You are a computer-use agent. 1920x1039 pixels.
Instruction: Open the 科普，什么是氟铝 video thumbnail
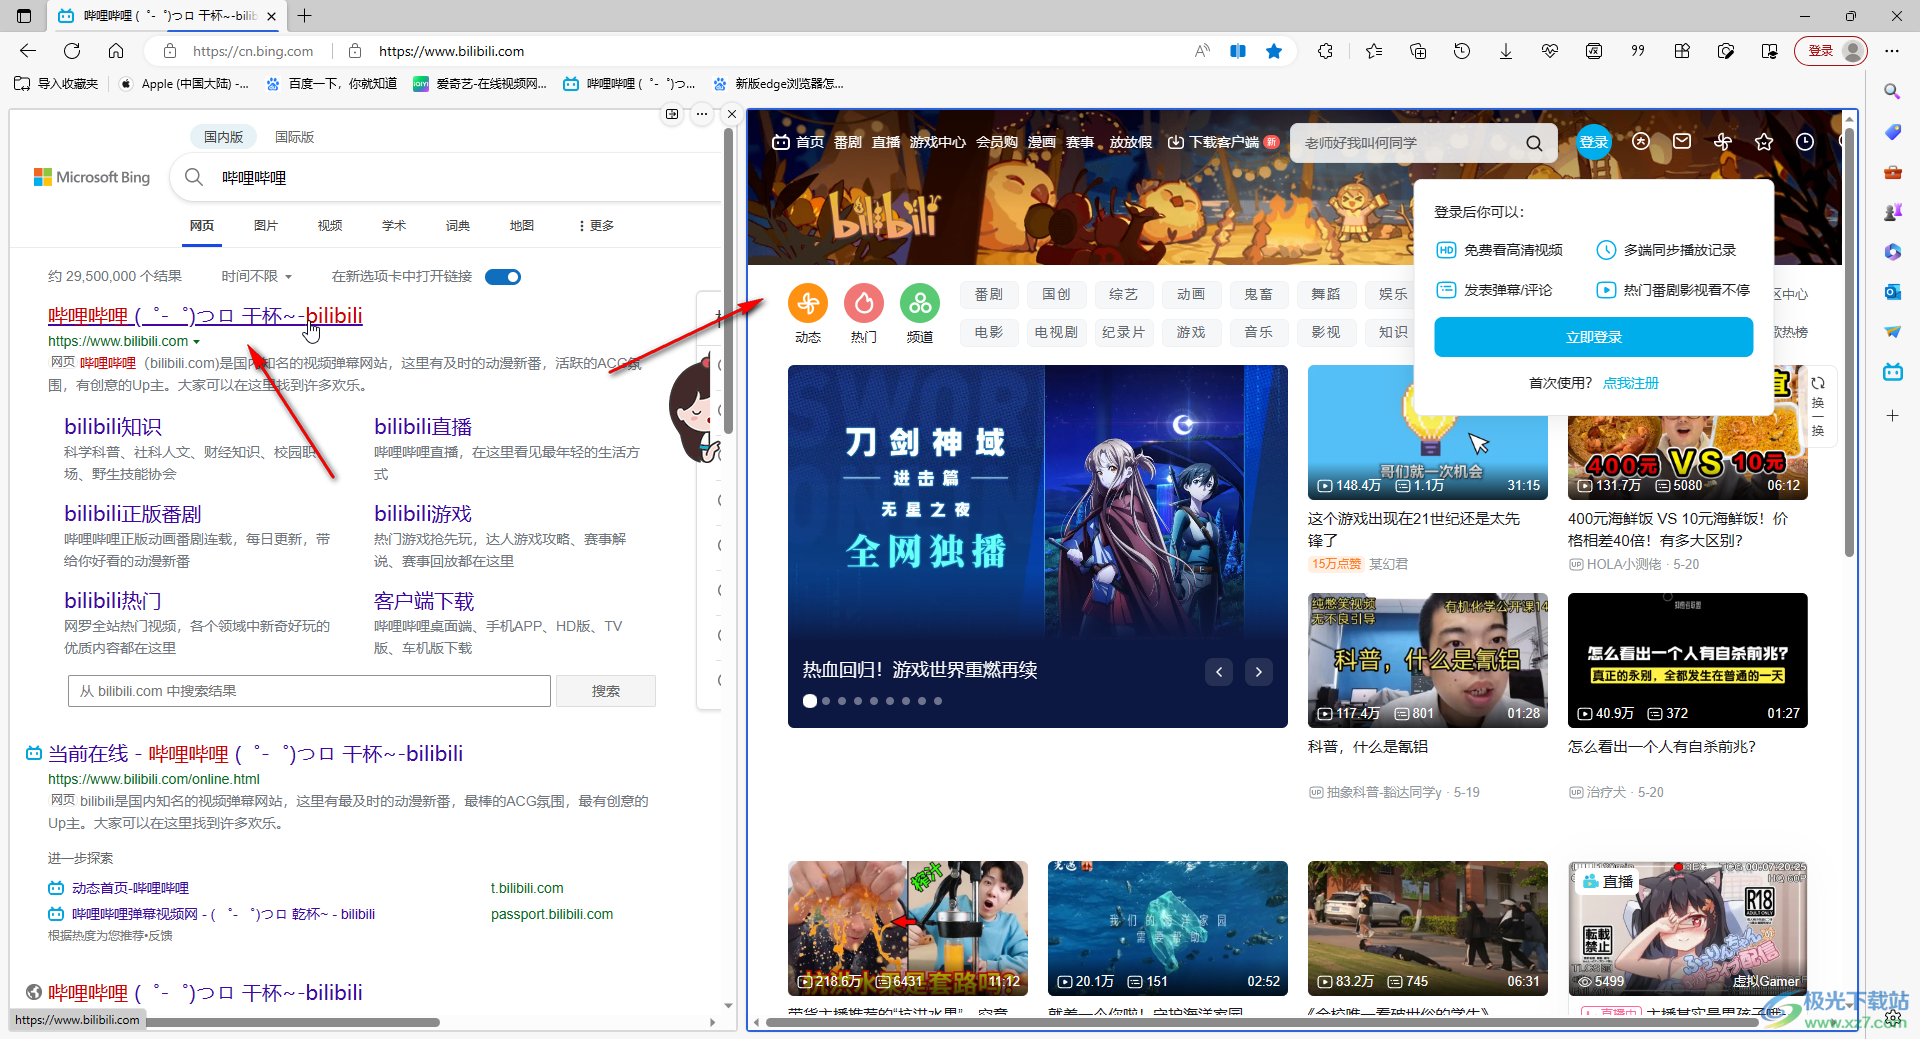(x=1428, y=660)
